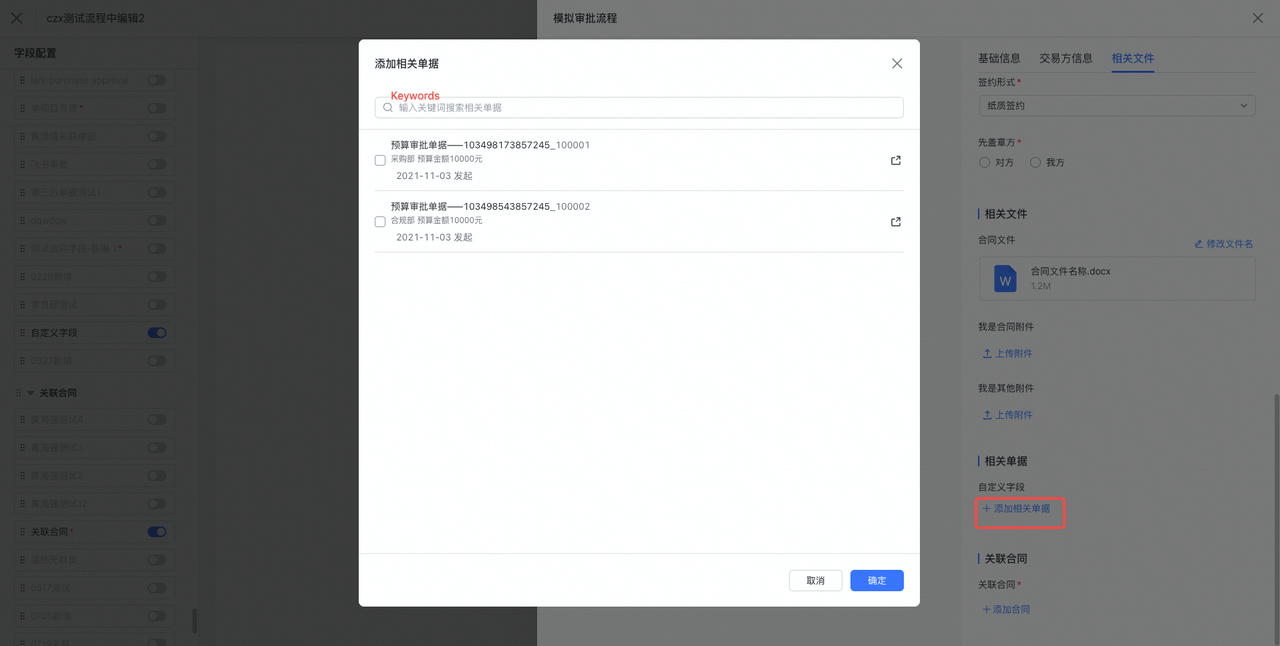Toggle the 自定义字段 switch off

(157, 333)
